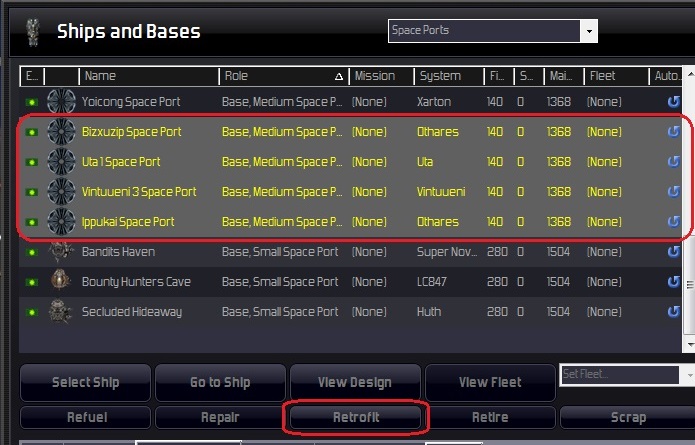Sort list by Mai... maintenance column header
The image size is (695, 445).
pyautogui.click(x=564, y=76)
